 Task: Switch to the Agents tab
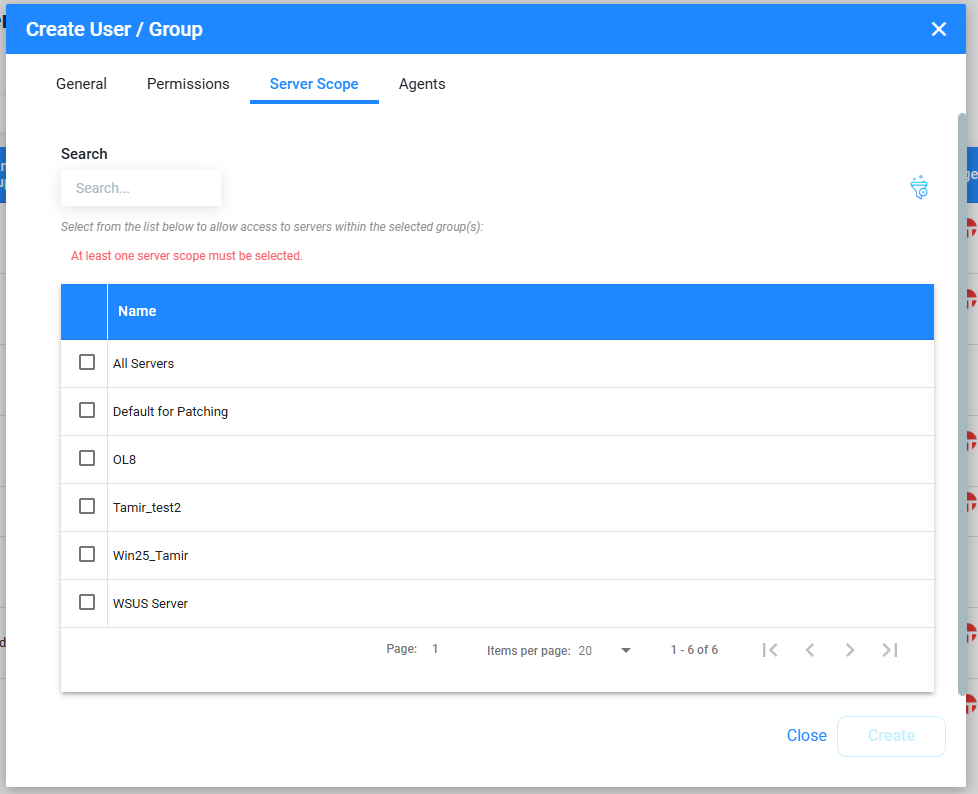(x=422, y=84)
